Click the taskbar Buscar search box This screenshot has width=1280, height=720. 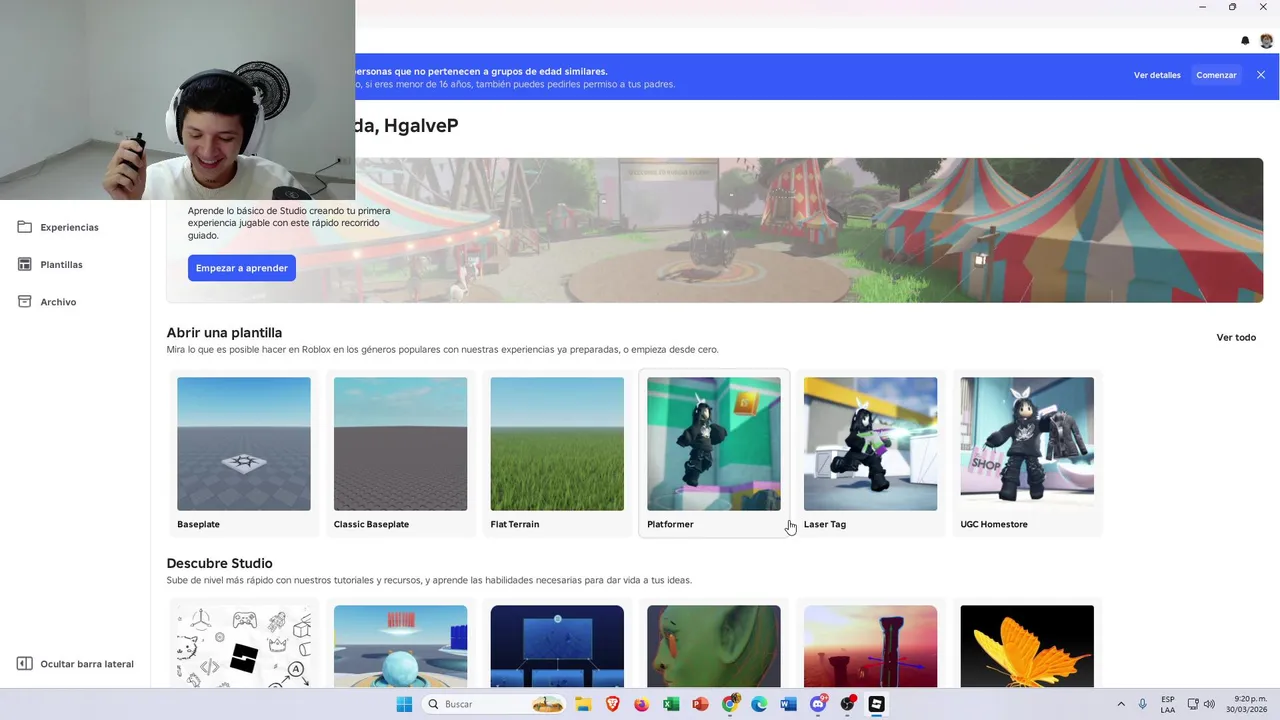pos(493,704)
